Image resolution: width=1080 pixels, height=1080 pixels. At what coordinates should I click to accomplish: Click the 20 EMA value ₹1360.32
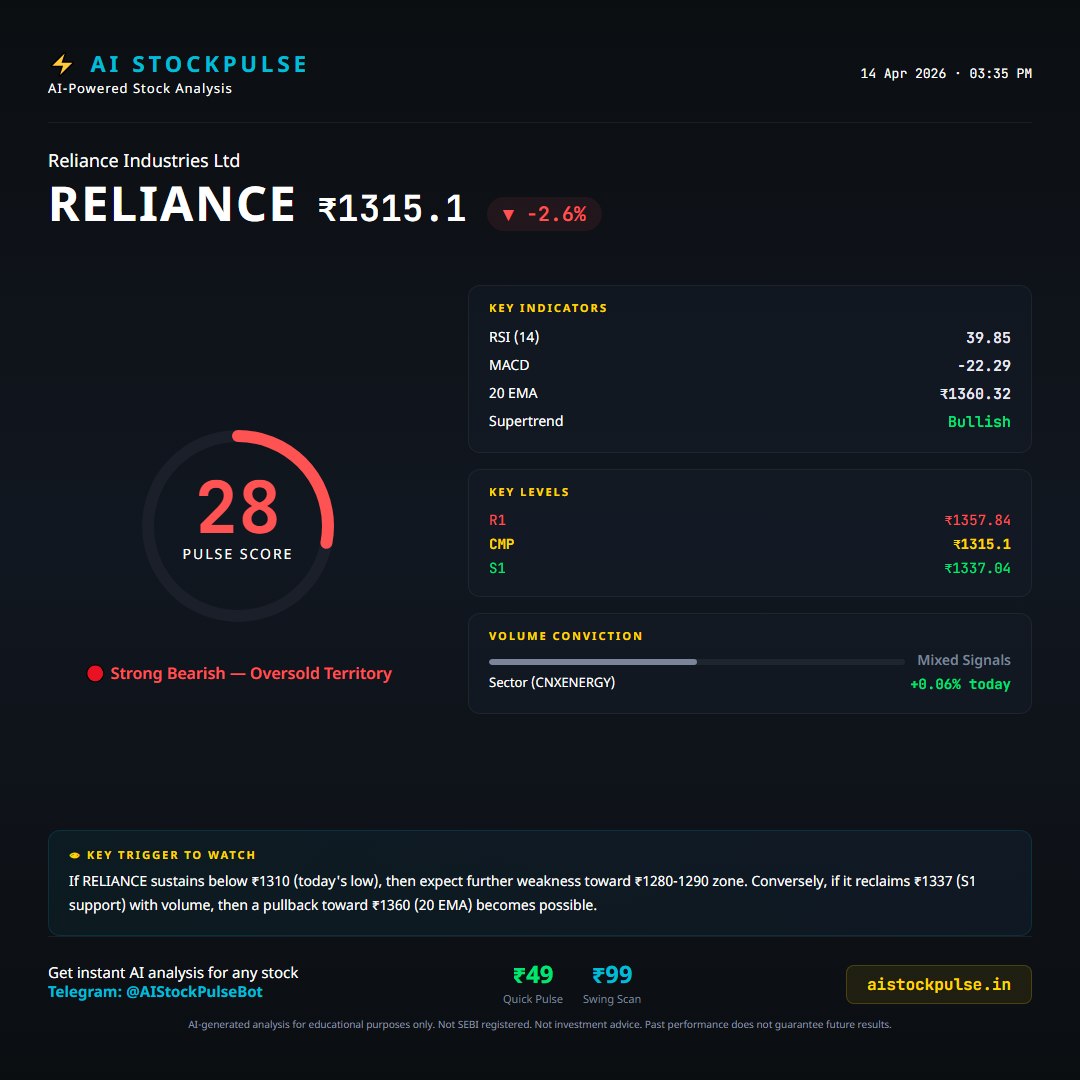(975, 394)
